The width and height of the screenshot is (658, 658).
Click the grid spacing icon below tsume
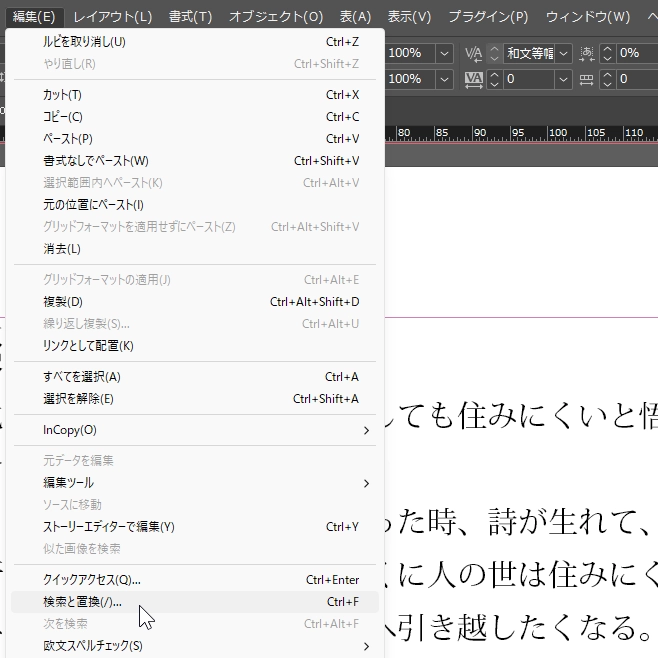click(587, 79)
